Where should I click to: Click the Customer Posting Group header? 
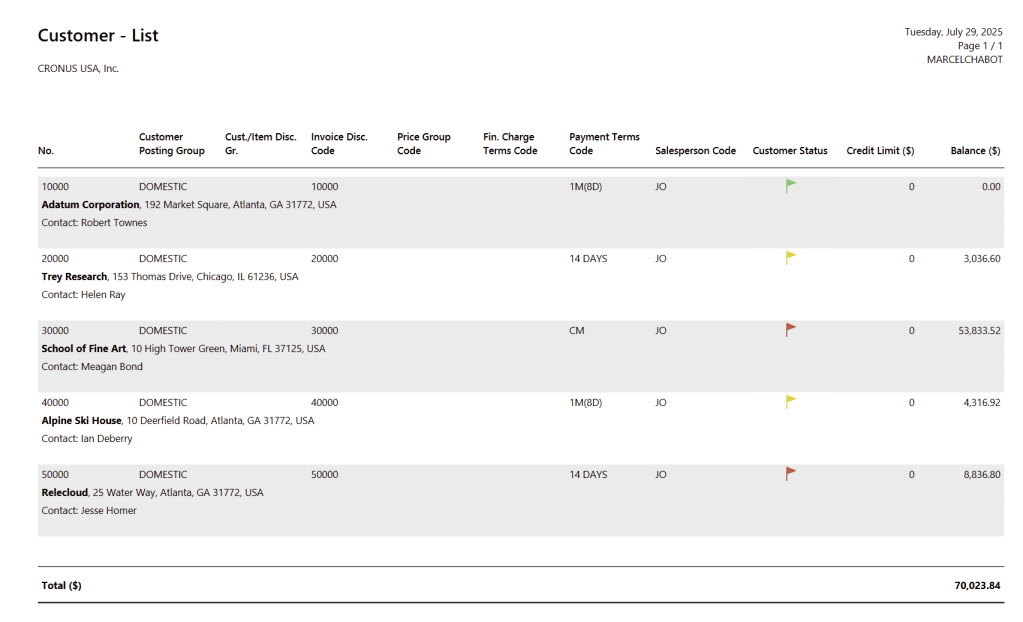pos(171,144)
